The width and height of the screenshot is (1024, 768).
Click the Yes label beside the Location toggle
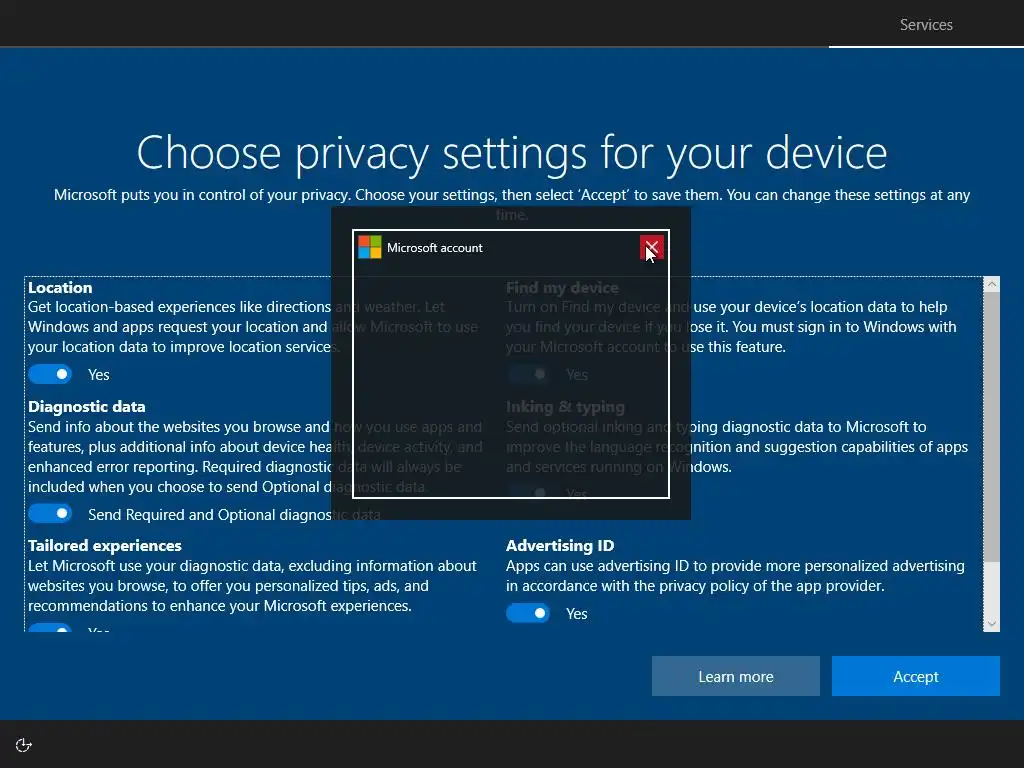tap(99, 375)
